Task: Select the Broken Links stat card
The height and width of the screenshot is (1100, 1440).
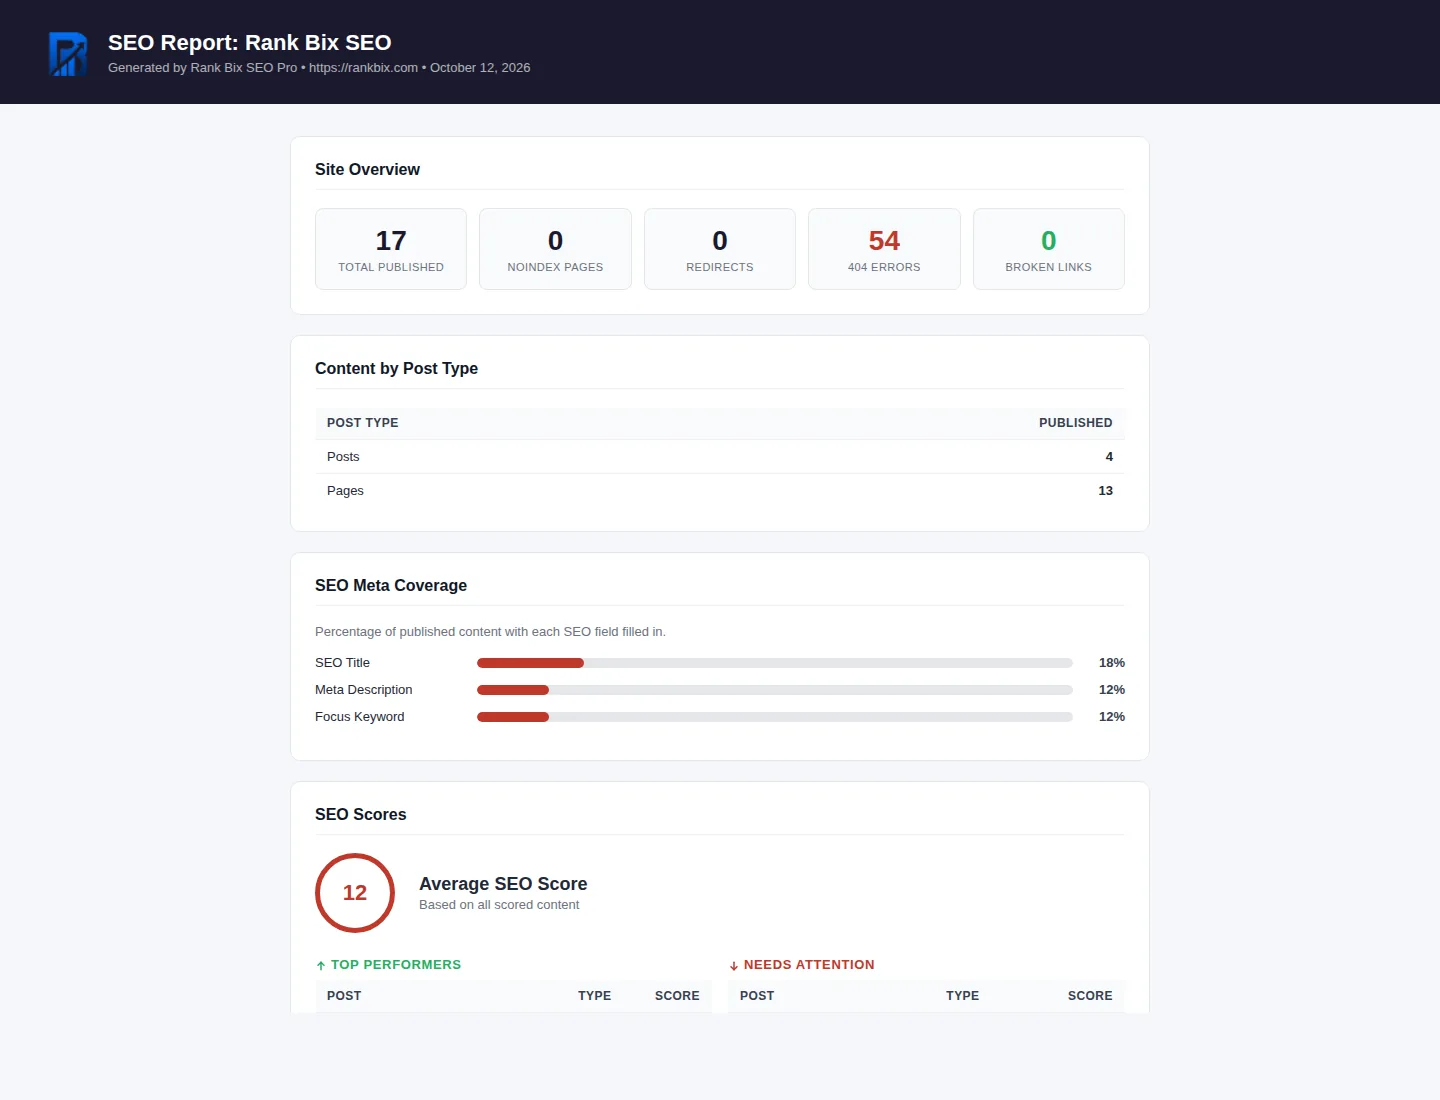Action: [1049, 249]
